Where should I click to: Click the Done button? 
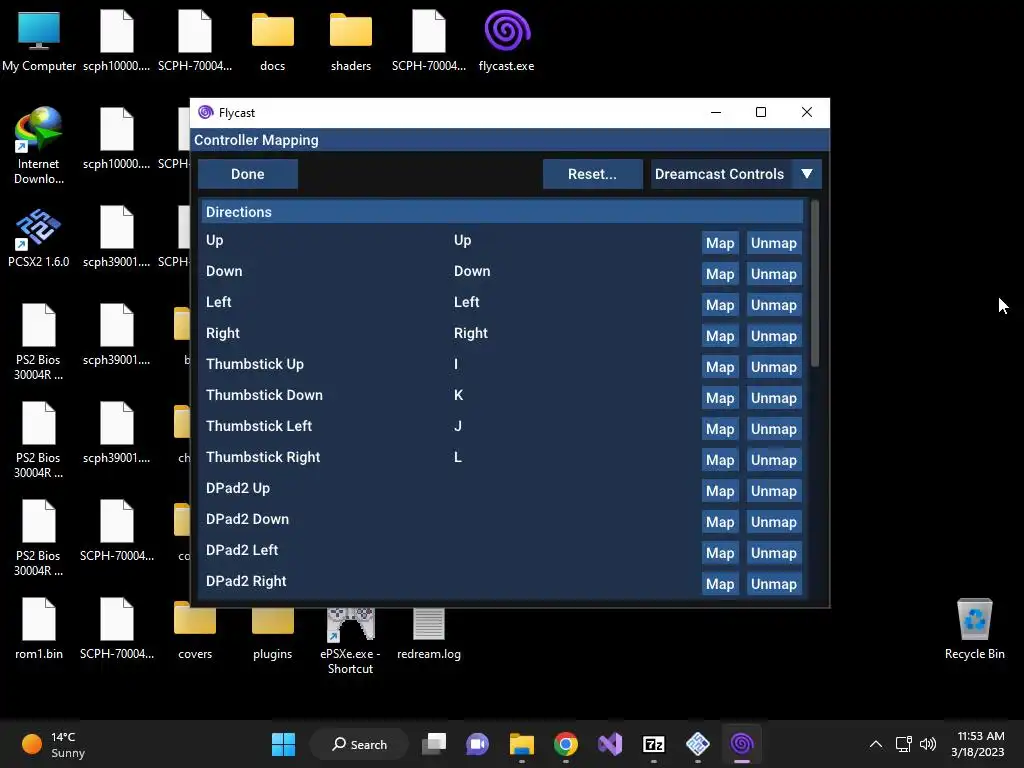[x=248, y=174]
